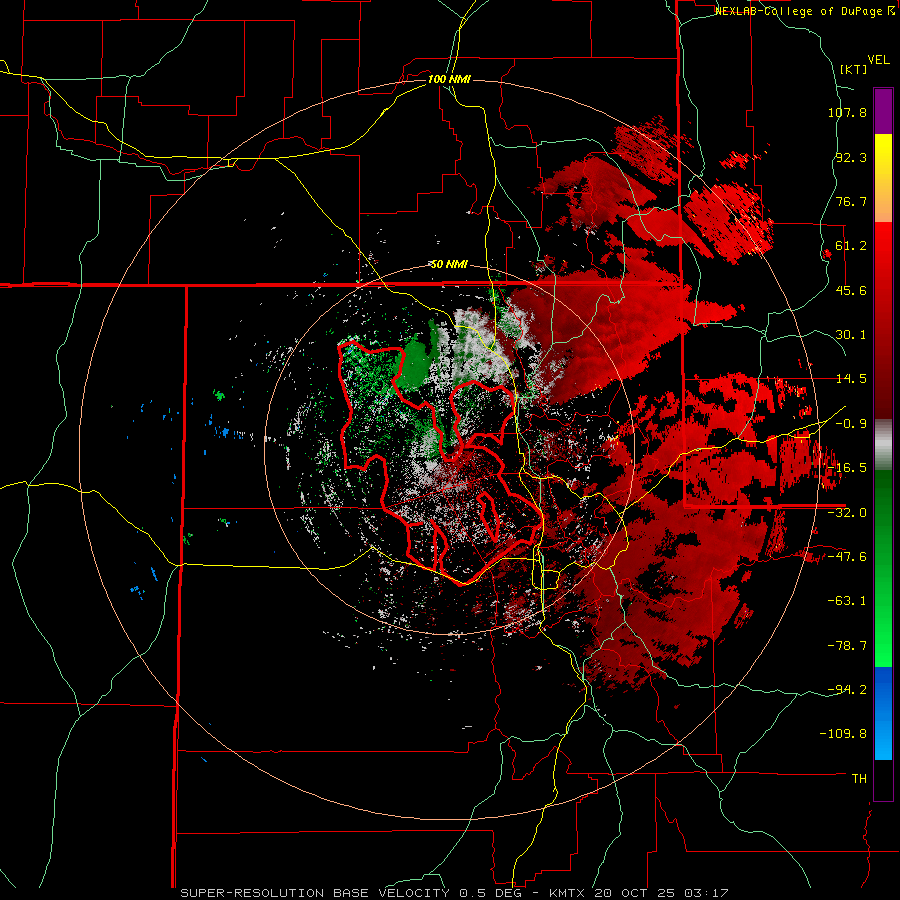The width and height of the screenshot is (900, 900).
Task: Click the 50 NMI range ring label
Action: [449, 265]
